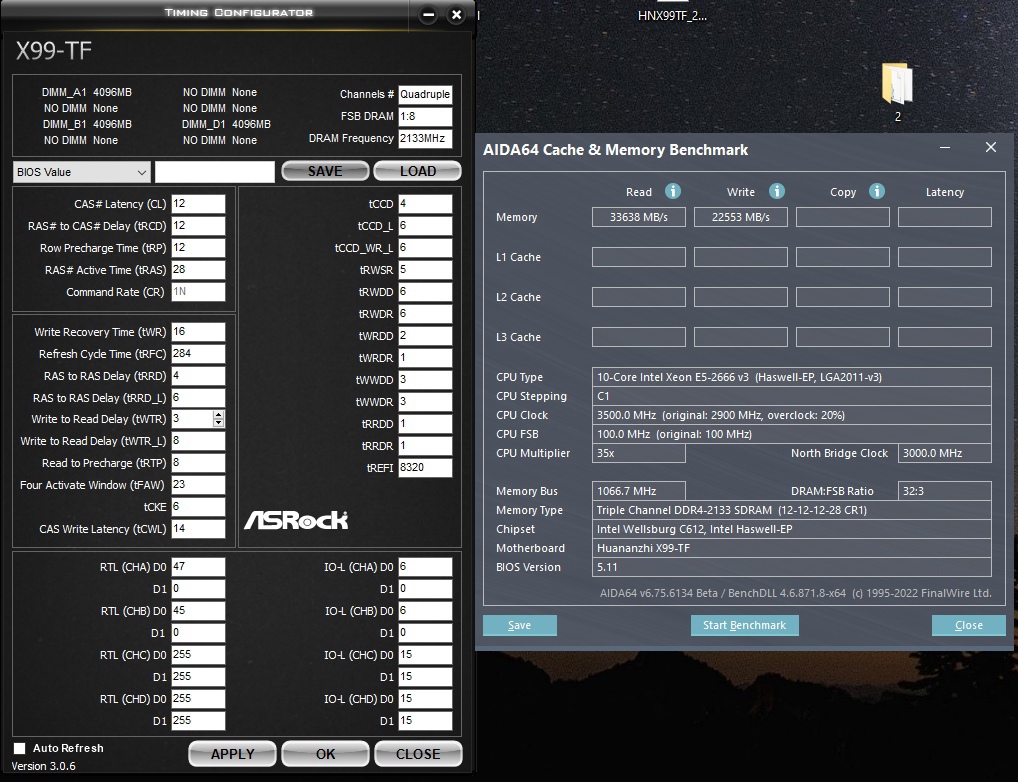1018x782 pixels.
Task: Click the BIOS Version 5.11 value
Action: [x=791, y=567]
